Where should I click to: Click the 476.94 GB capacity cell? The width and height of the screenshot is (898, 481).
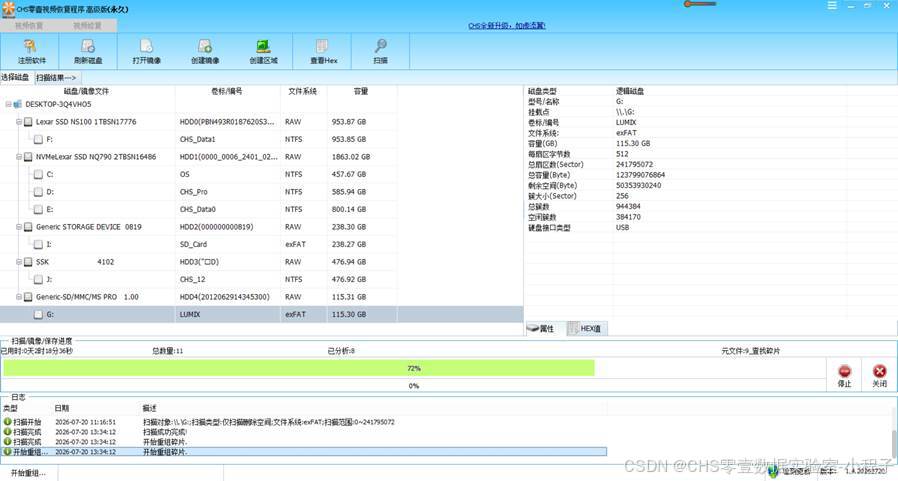click(349, 262)
